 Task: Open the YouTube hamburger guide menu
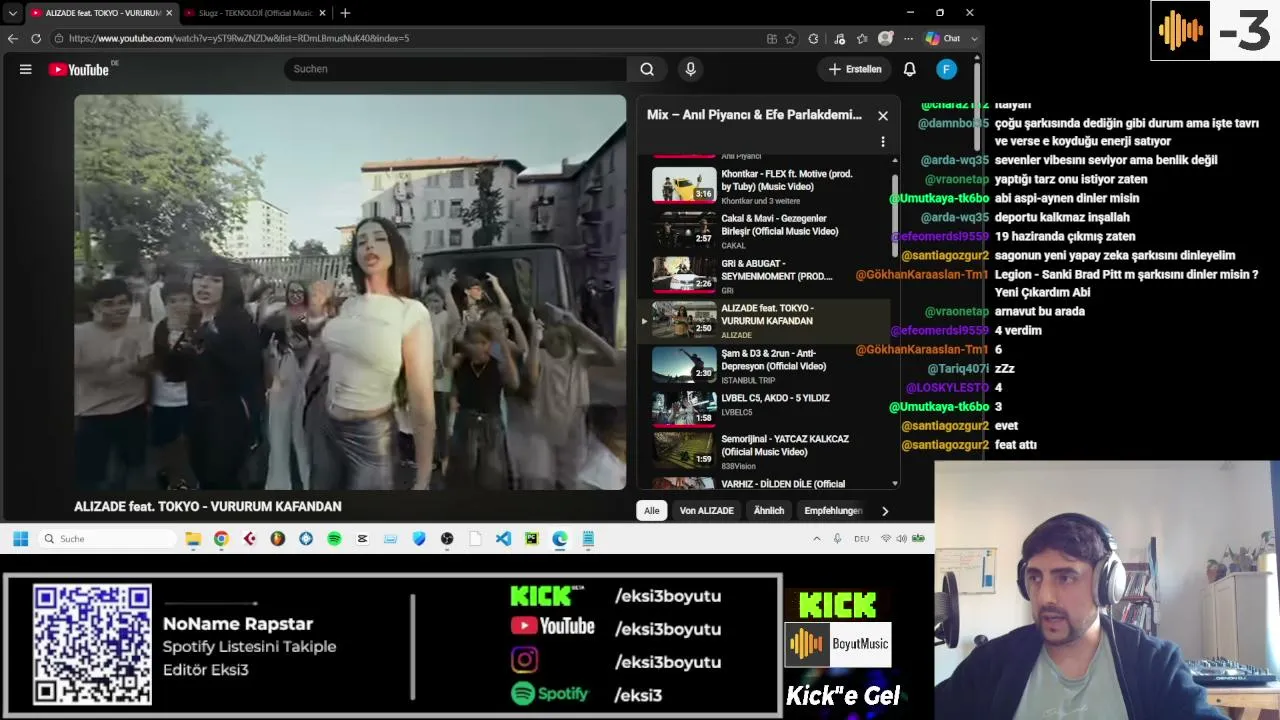click(26, 69)
